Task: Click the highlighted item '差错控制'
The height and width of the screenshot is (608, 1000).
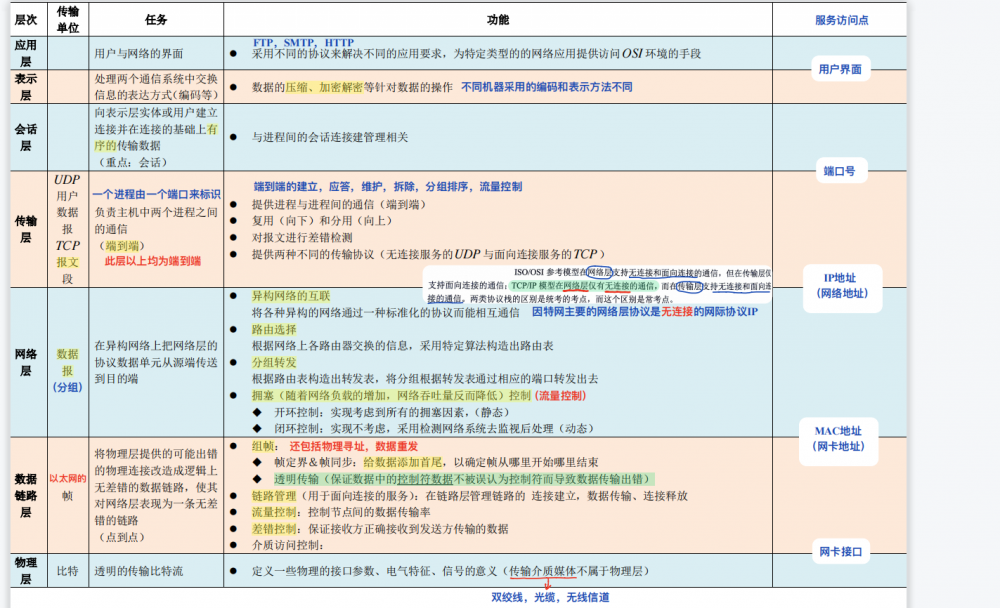Action: pyautogui.click(x=274, y=529)
